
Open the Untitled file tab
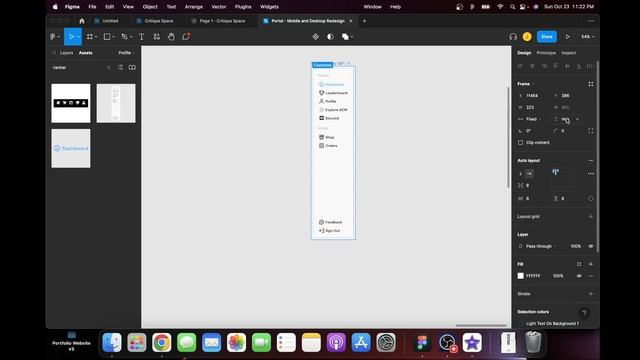110,21
